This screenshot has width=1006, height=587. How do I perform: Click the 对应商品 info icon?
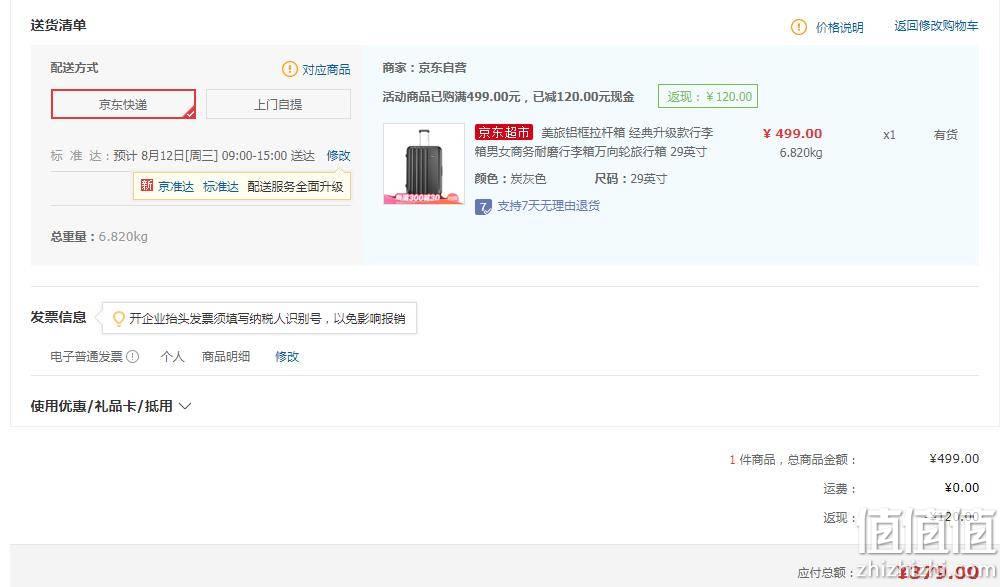290,69
